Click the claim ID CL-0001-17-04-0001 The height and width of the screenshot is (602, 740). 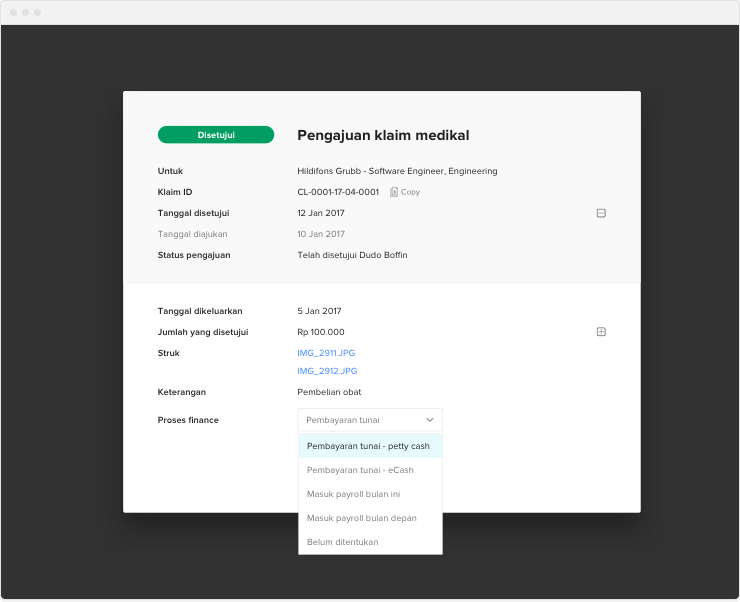pos(338,192)
